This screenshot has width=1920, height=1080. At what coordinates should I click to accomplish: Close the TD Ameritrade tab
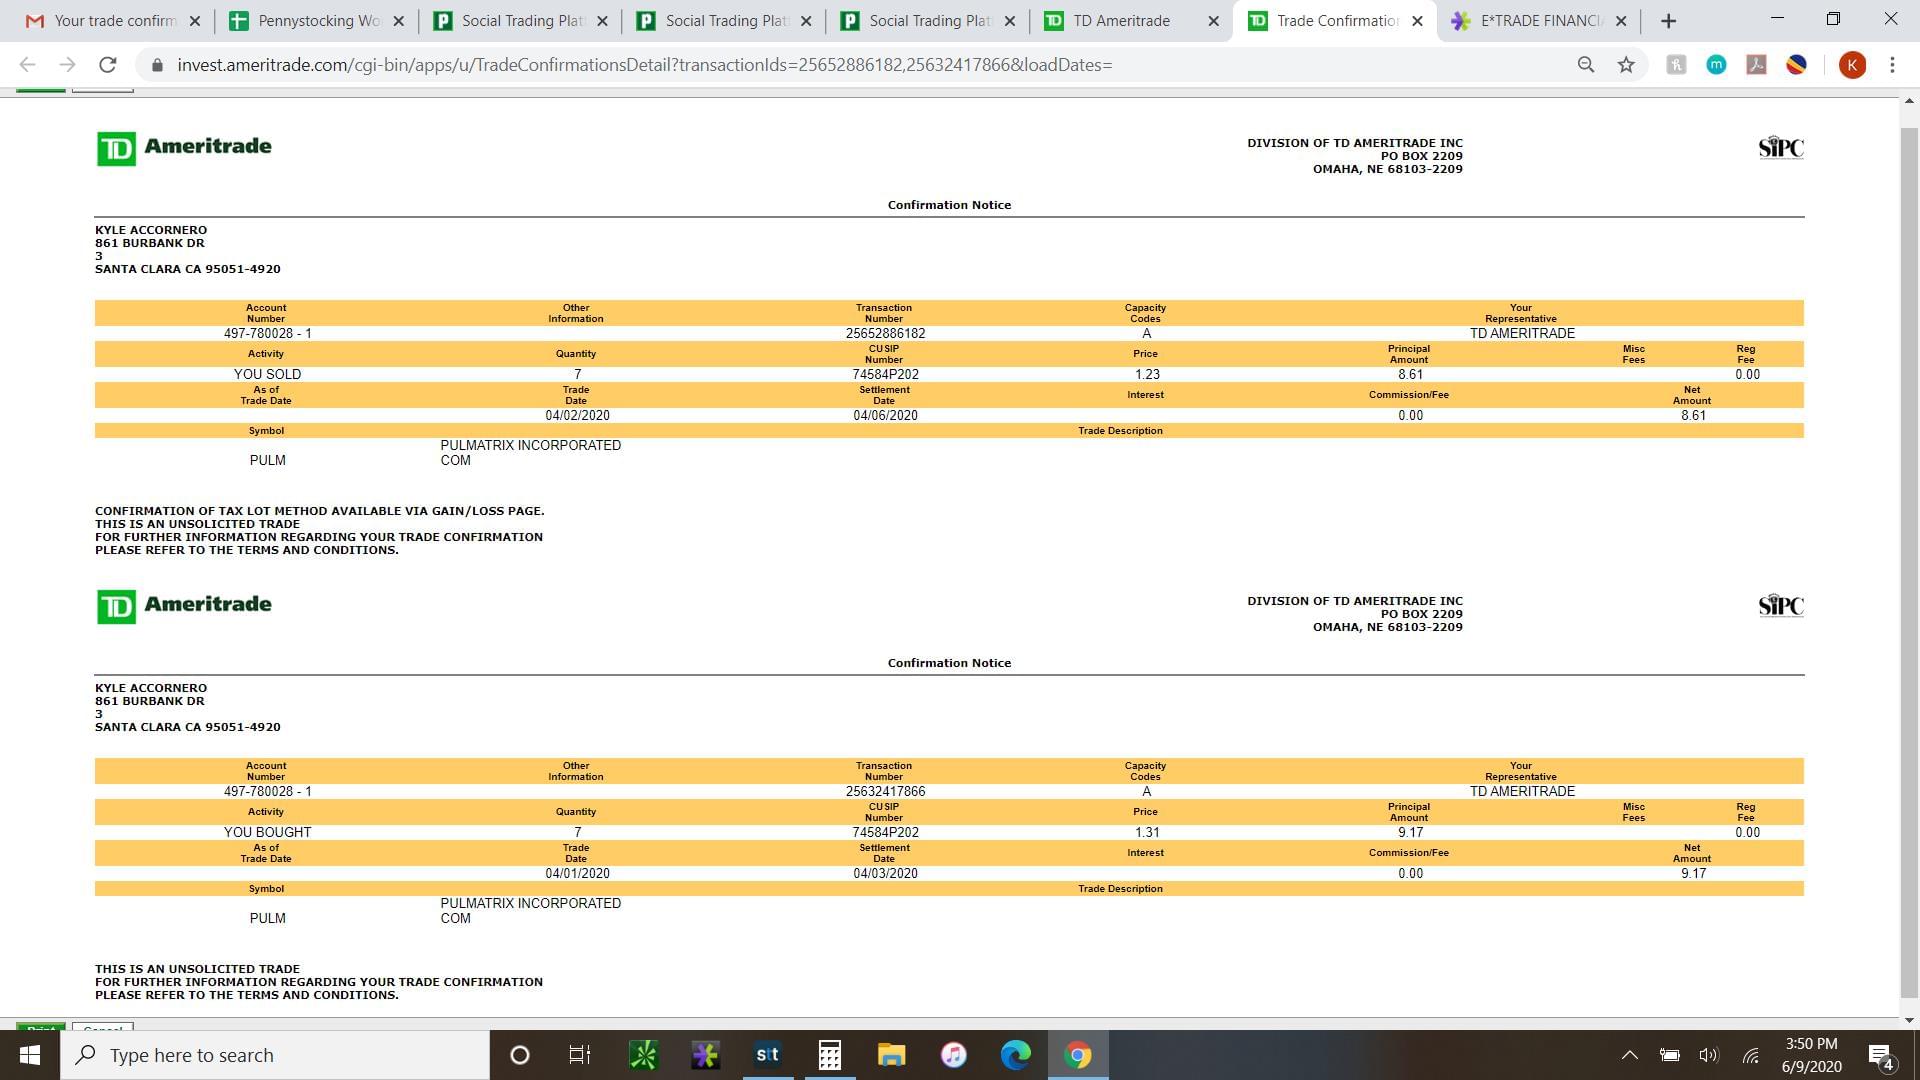(1213, 21)
